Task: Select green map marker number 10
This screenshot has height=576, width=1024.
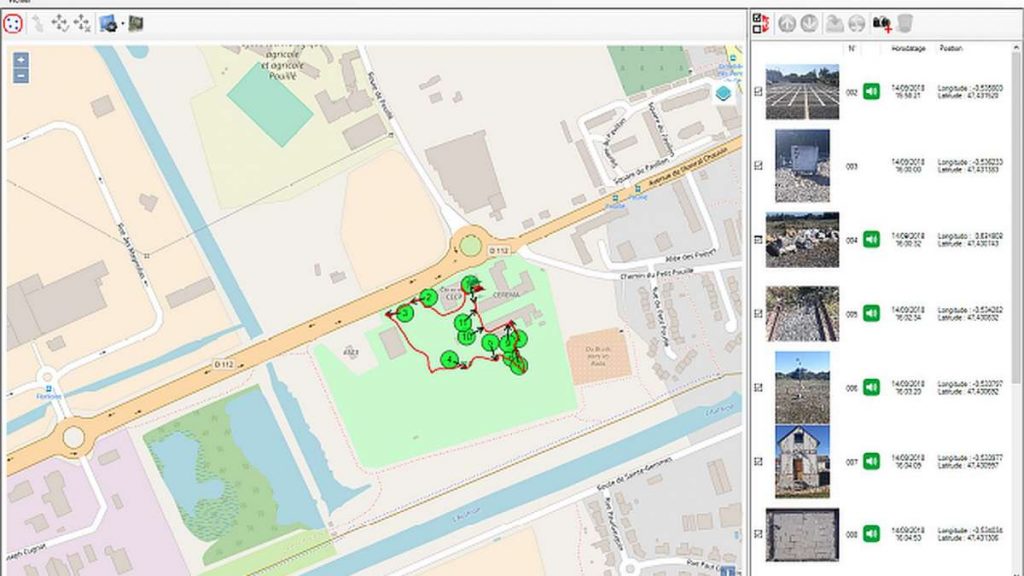Action: [x=466, y=337]
